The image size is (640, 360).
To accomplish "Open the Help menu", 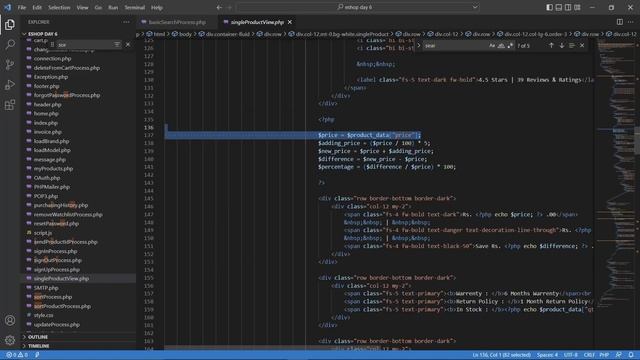I will pyautogui.click(x=157, y=7).
